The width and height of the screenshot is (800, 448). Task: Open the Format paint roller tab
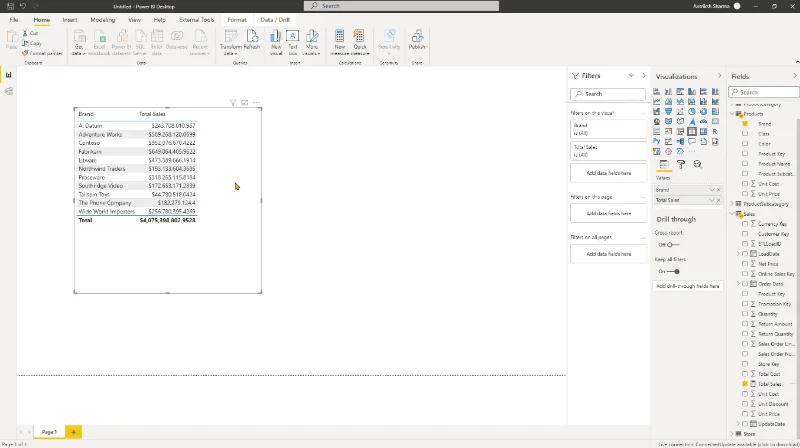681,164
